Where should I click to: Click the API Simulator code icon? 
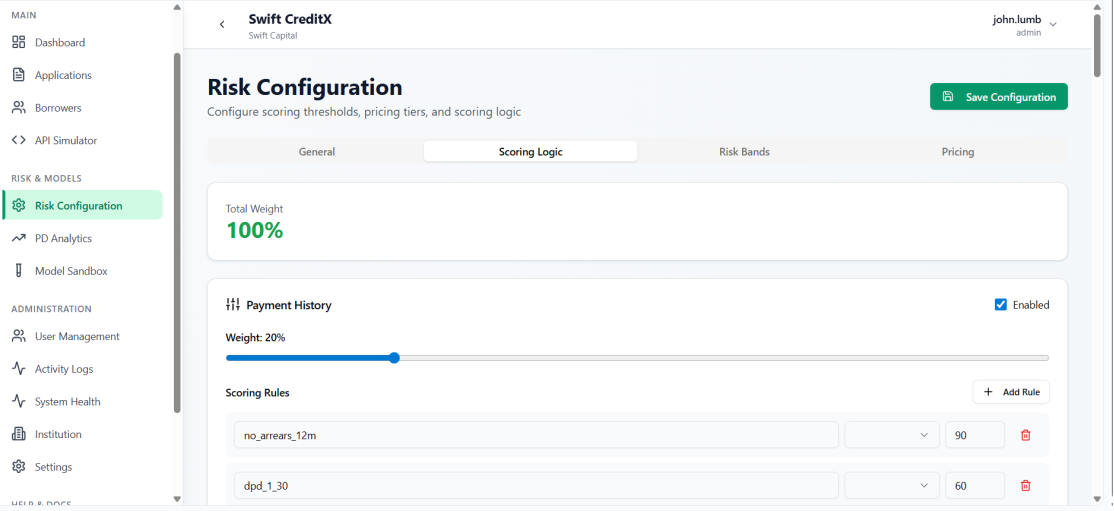(19, 140)
